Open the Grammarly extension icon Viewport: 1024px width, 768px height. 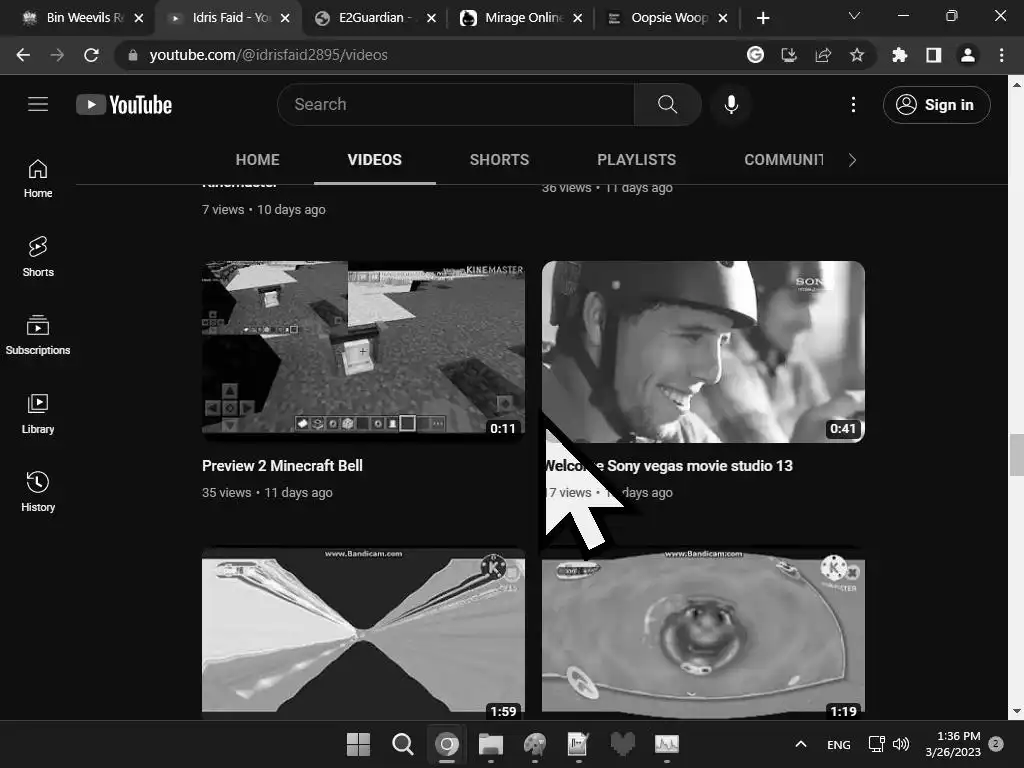point(755,55)
